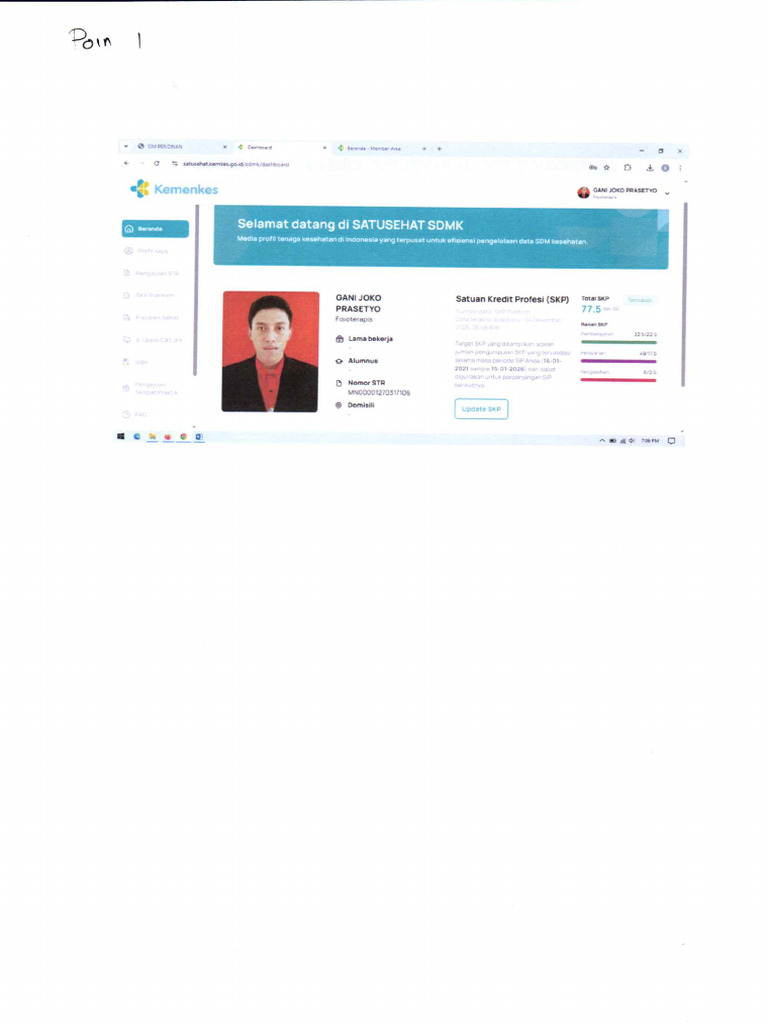Open the Beranda sidebar menu item
The height and width of the screenshot is (1024, 768).
click(155, 229)
